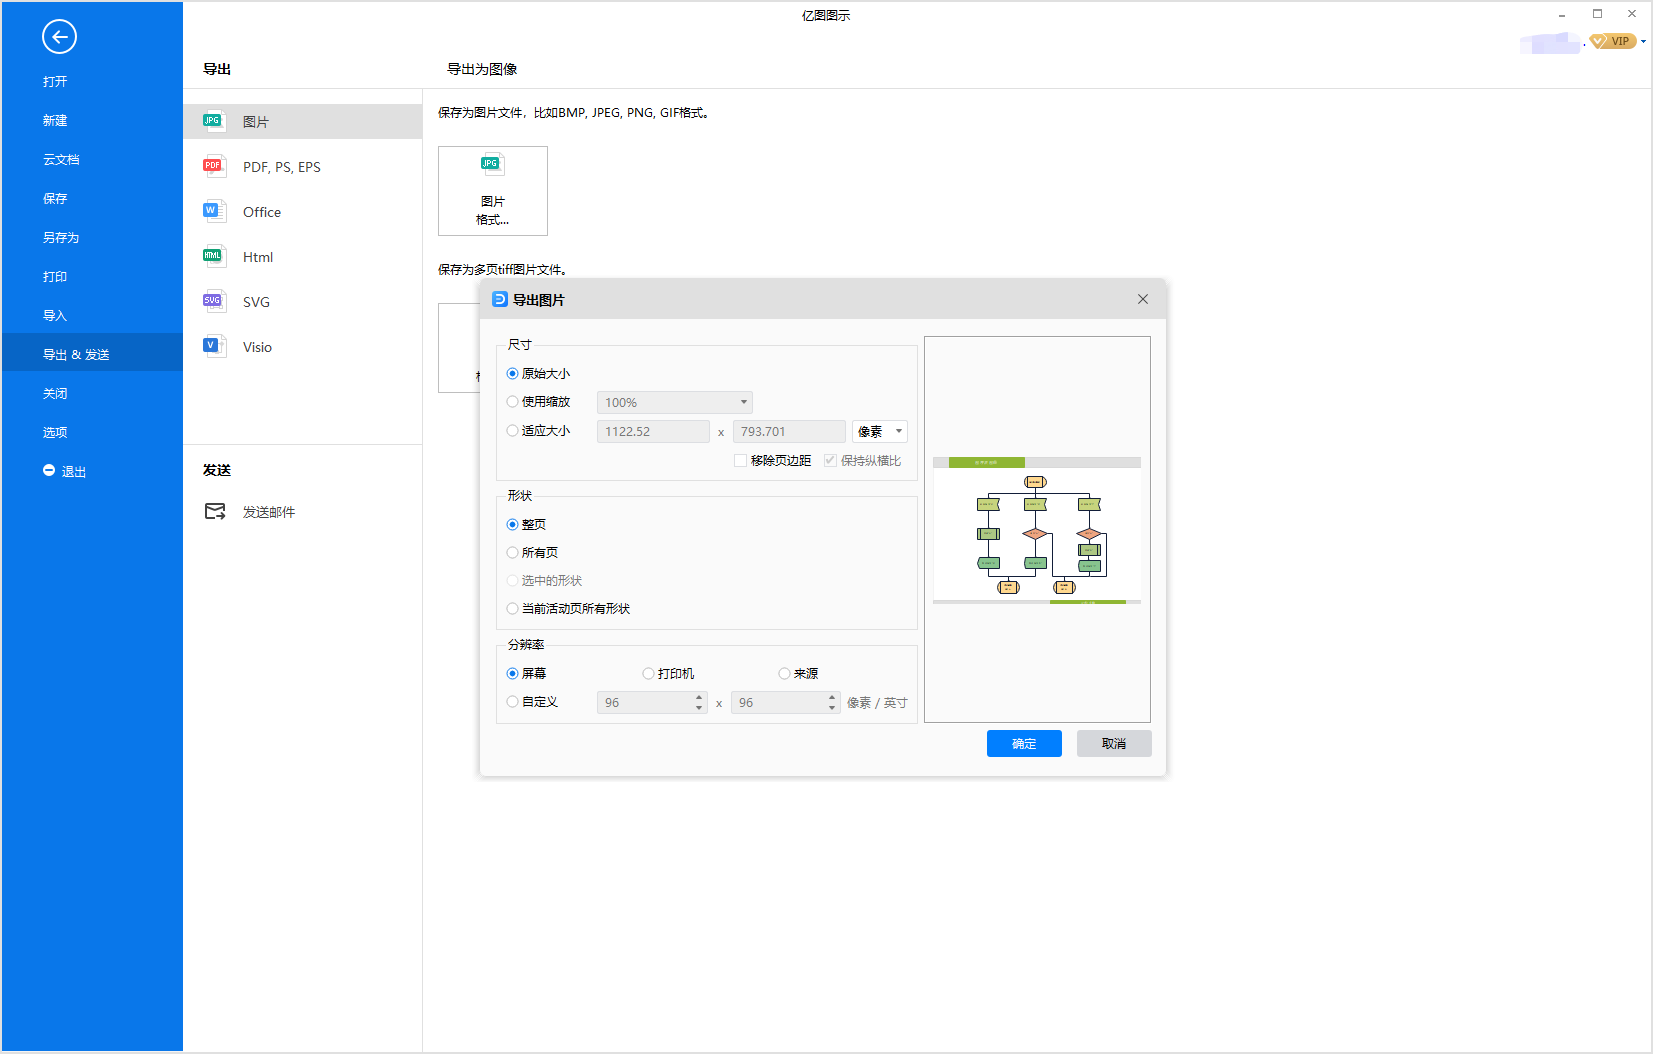Screen dimensions: 1653x1054
Task: Select the PDF, PS, EPS export type
Action: pyautogui.click(x=302, y=167)
